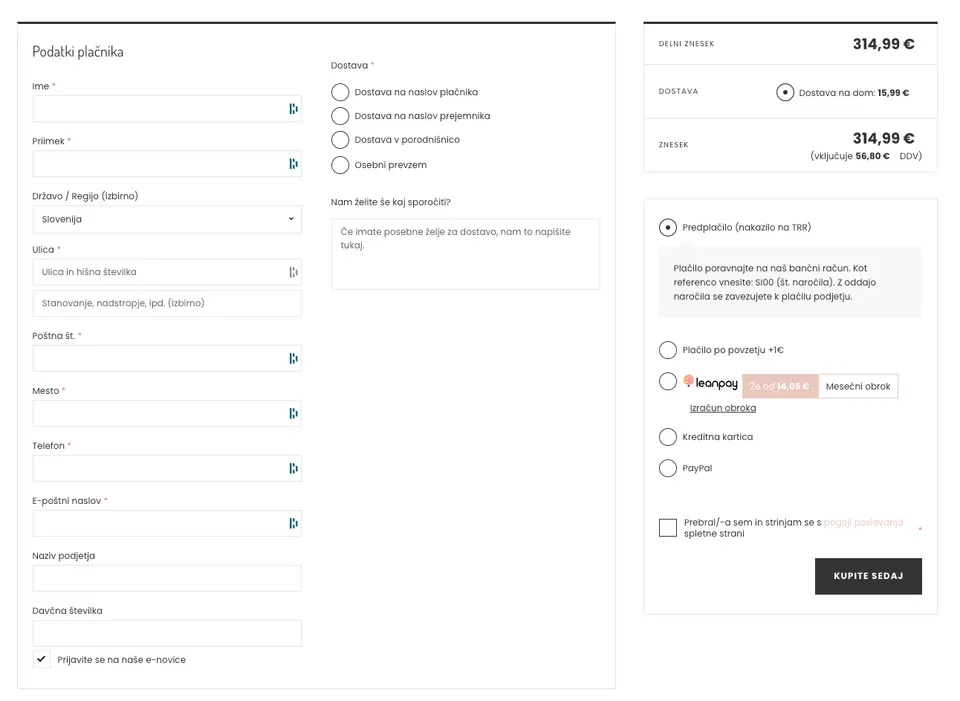Select Dostava na naslov prejemnika option
The image size is (960, 701).
coord(340,116)
